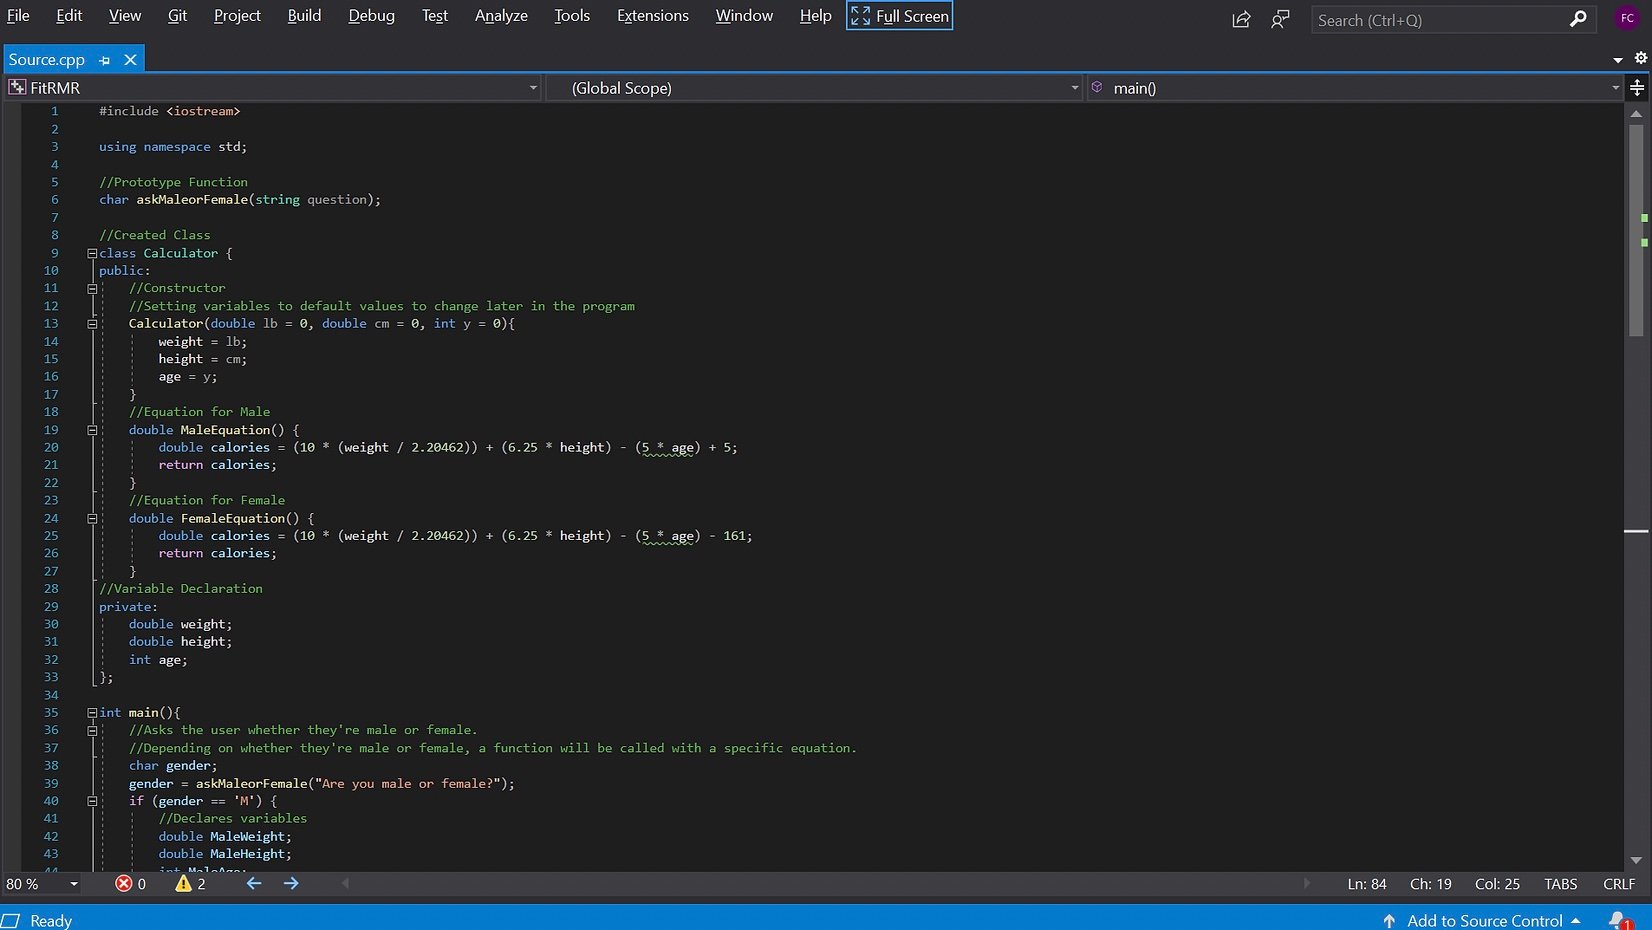Click the Col: 25 indicator

(x=1497, y=884)
